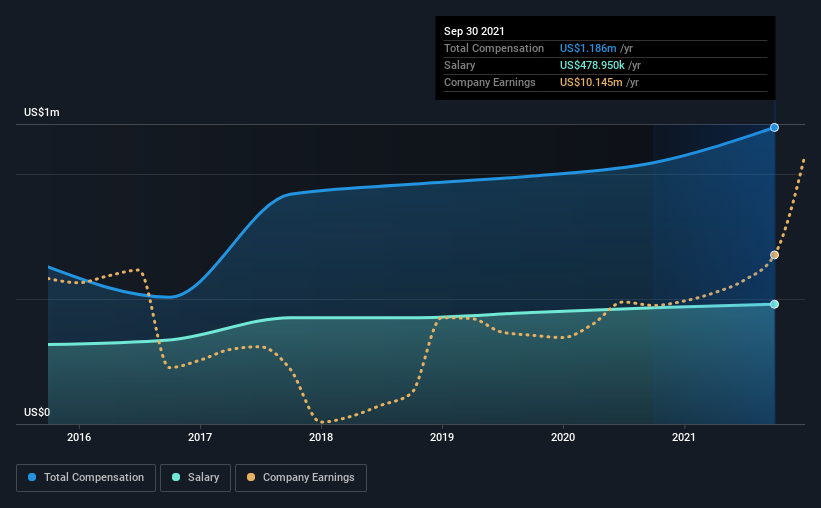Image resolution: width=821 pixels, height=508 pixels.
Task: Click the Salary data point marker
Action: (774, 304)
